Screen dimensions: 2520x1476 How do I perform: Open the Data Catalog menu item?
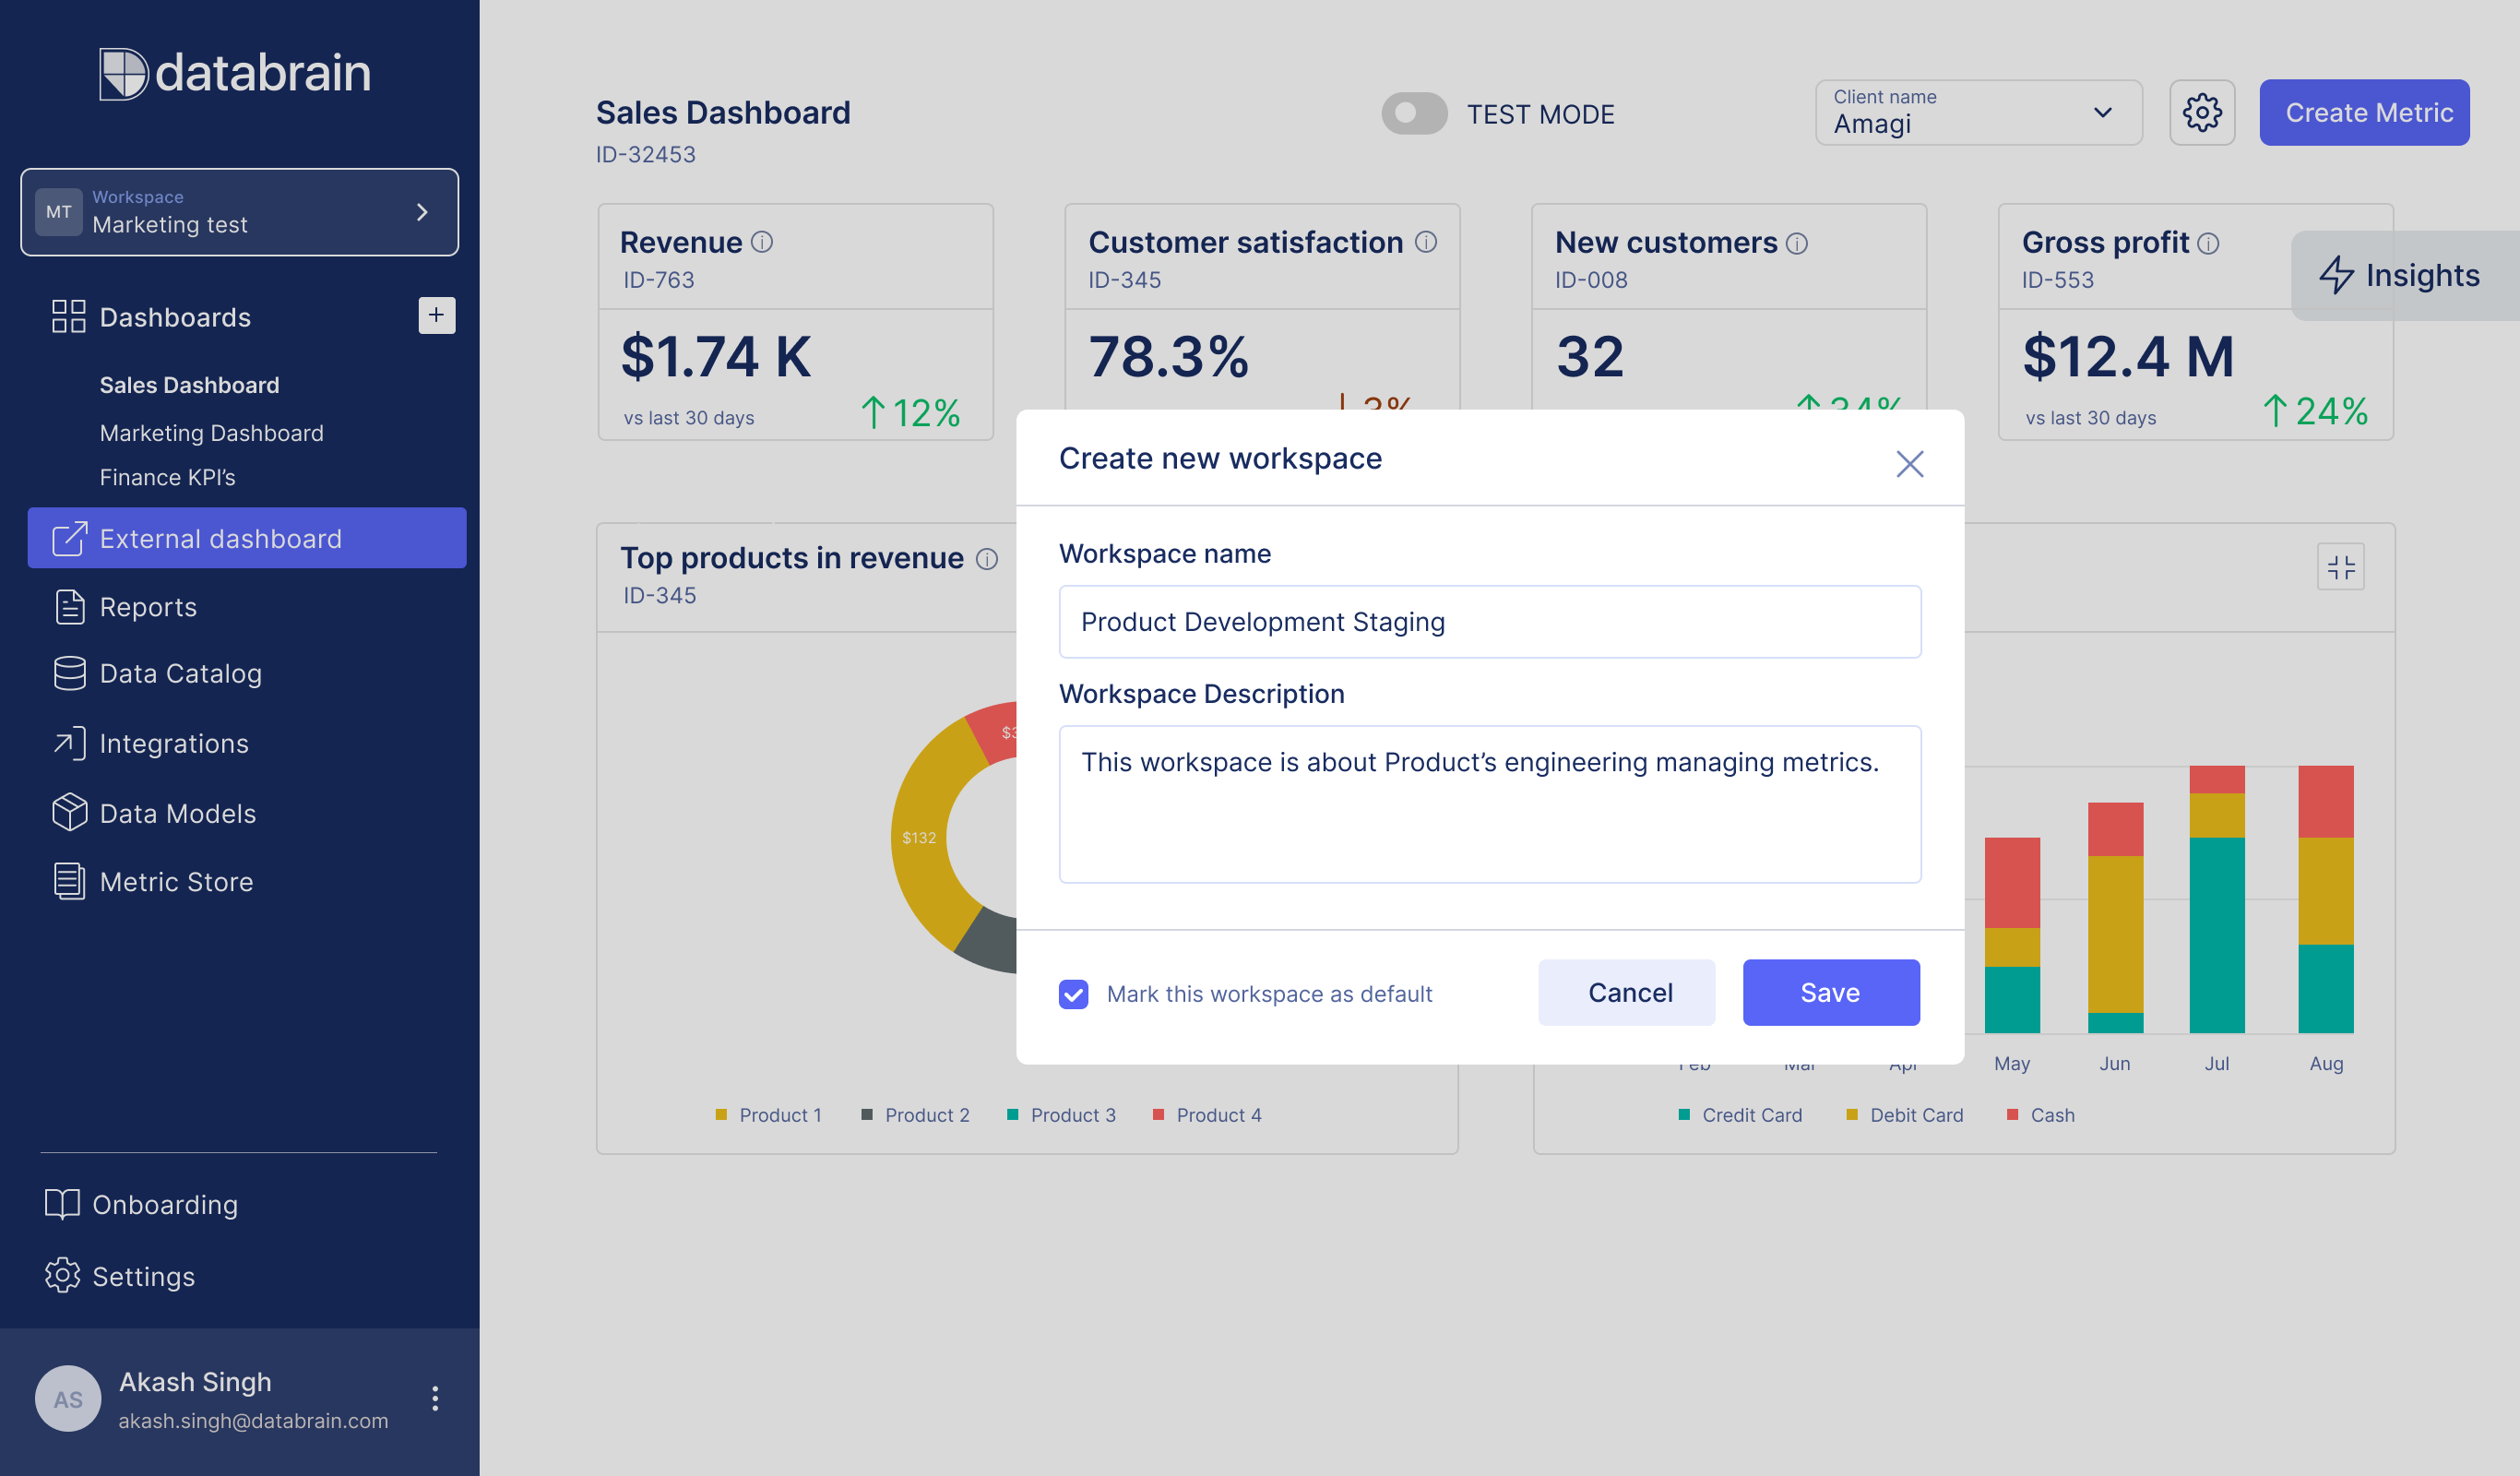(180, 674)
